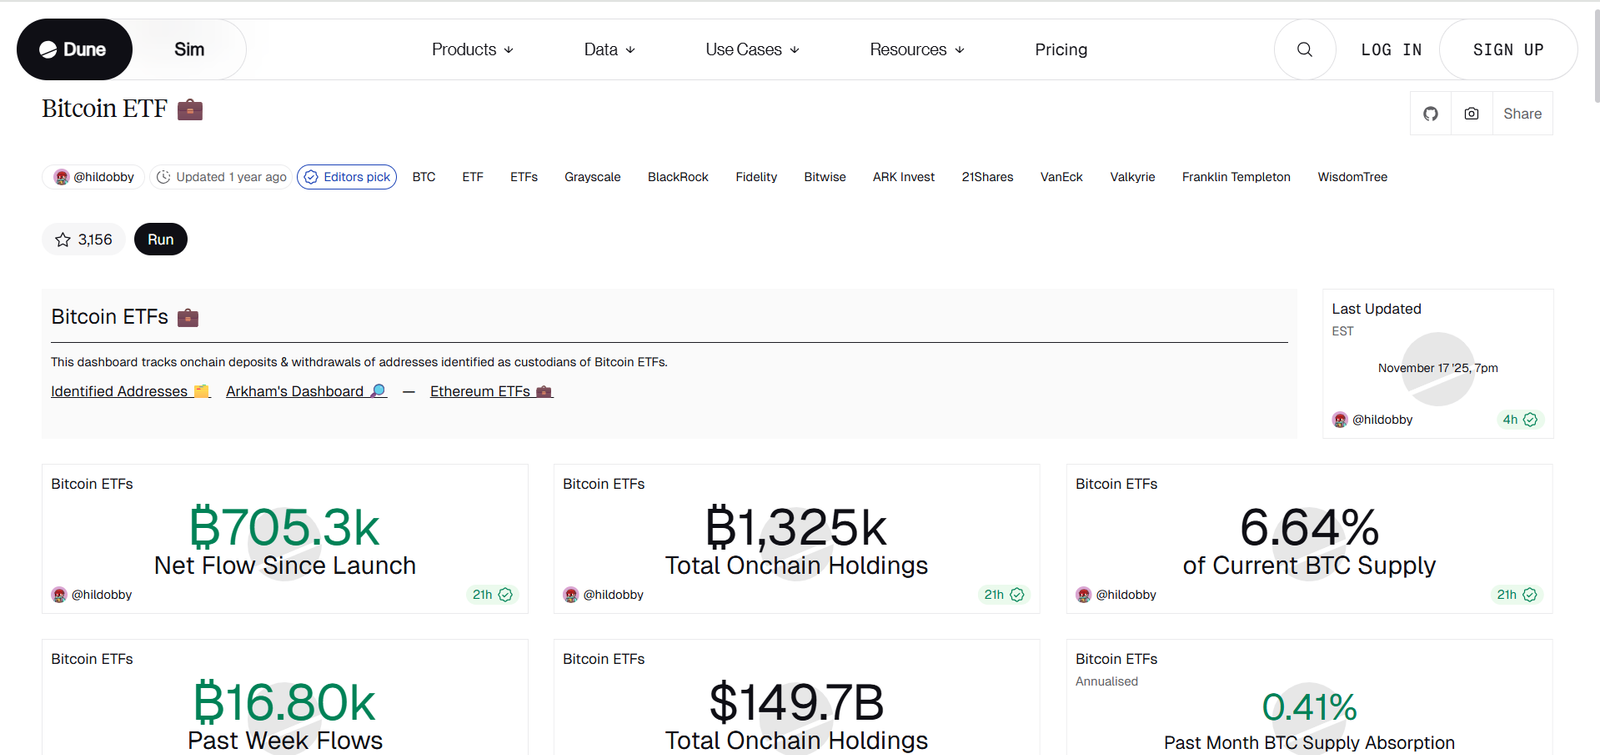The width and height of the screenshot is (1600, 755).
Task: Switch to the Sim toggle
Action: (x=189, y=49)
